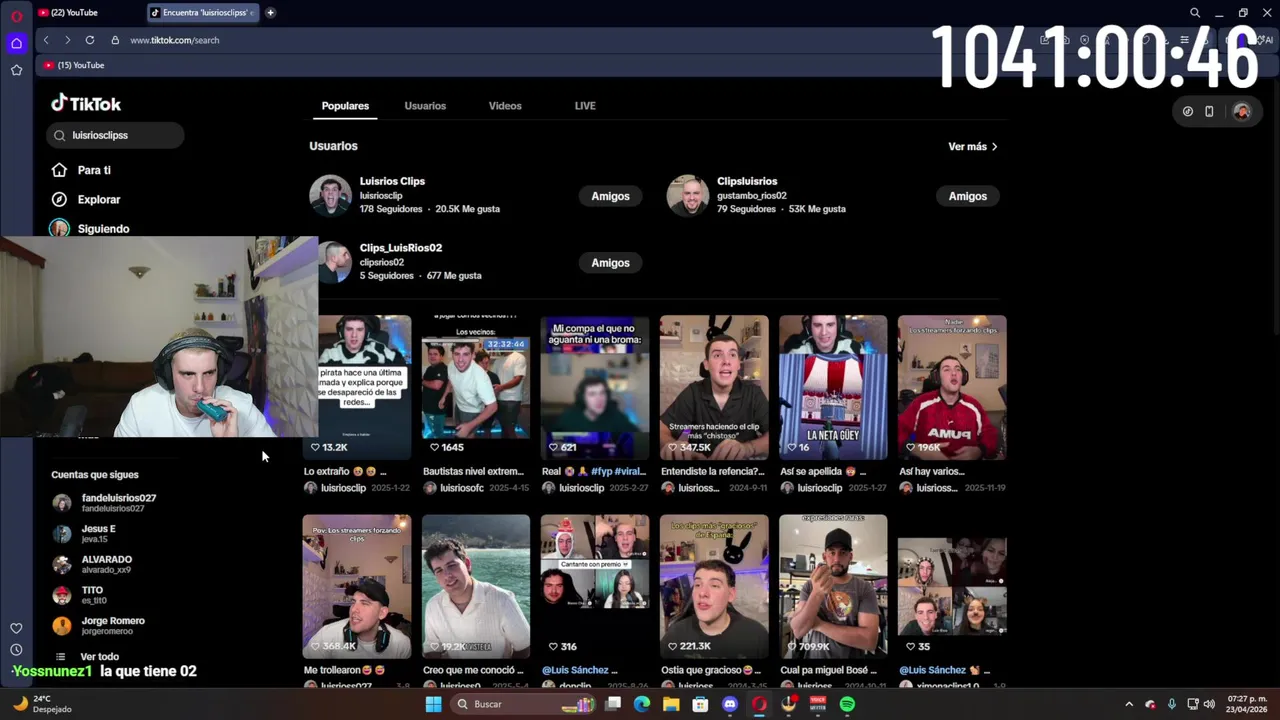The width and height of the screenshot is (1280, 720).
Task: Open Clipsluisrios user profile avatar
Action: click(x=688, y=196)
